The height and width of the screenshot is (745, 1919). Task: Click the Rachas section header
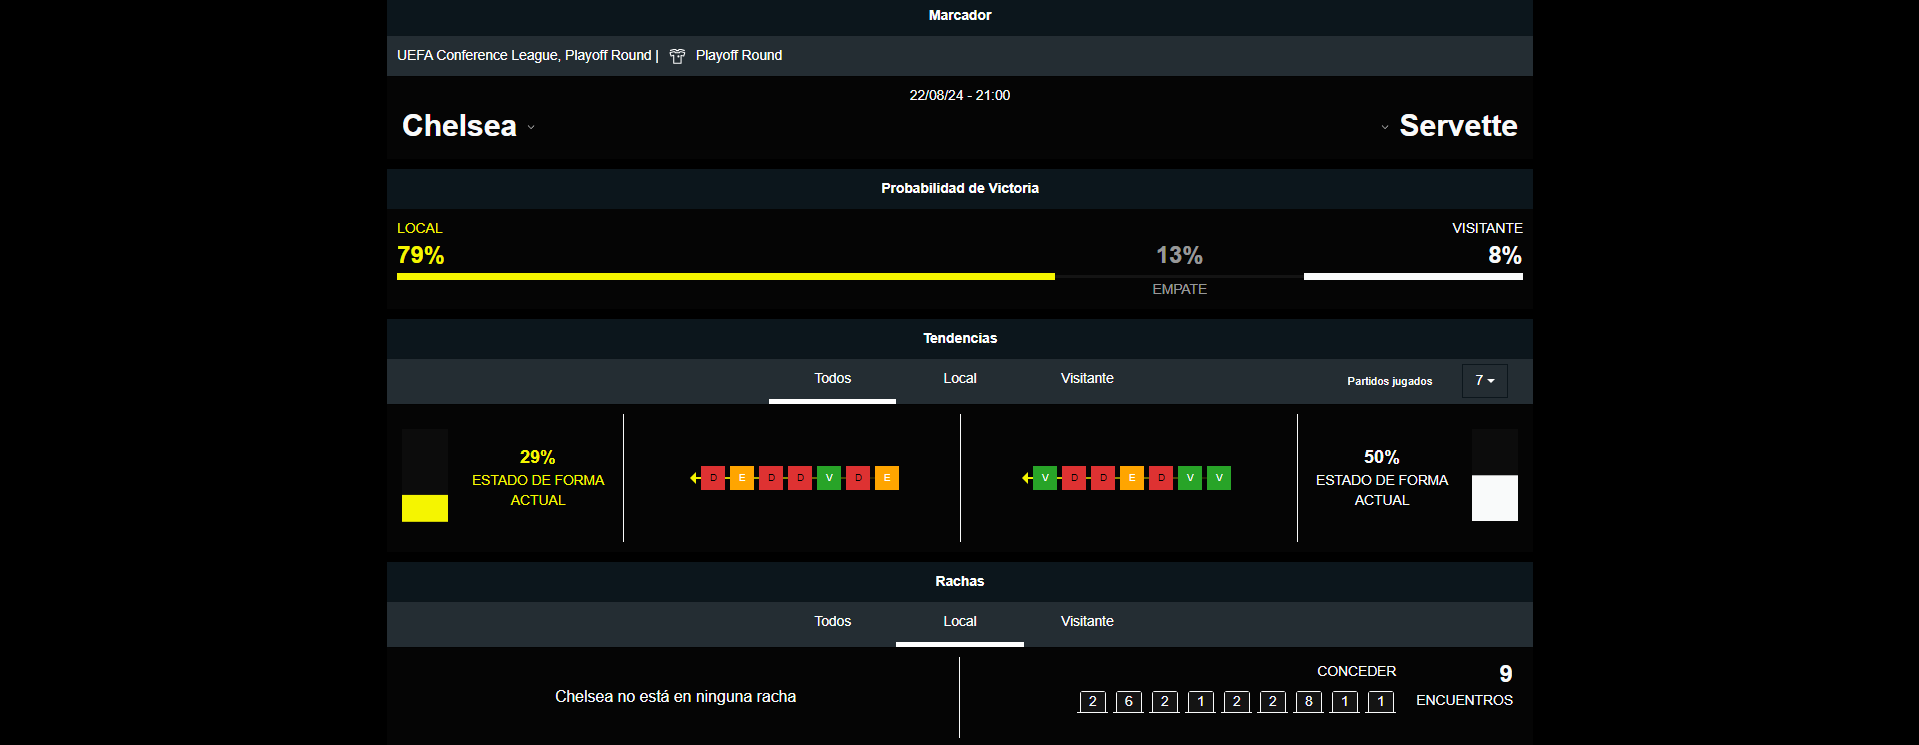960,582
